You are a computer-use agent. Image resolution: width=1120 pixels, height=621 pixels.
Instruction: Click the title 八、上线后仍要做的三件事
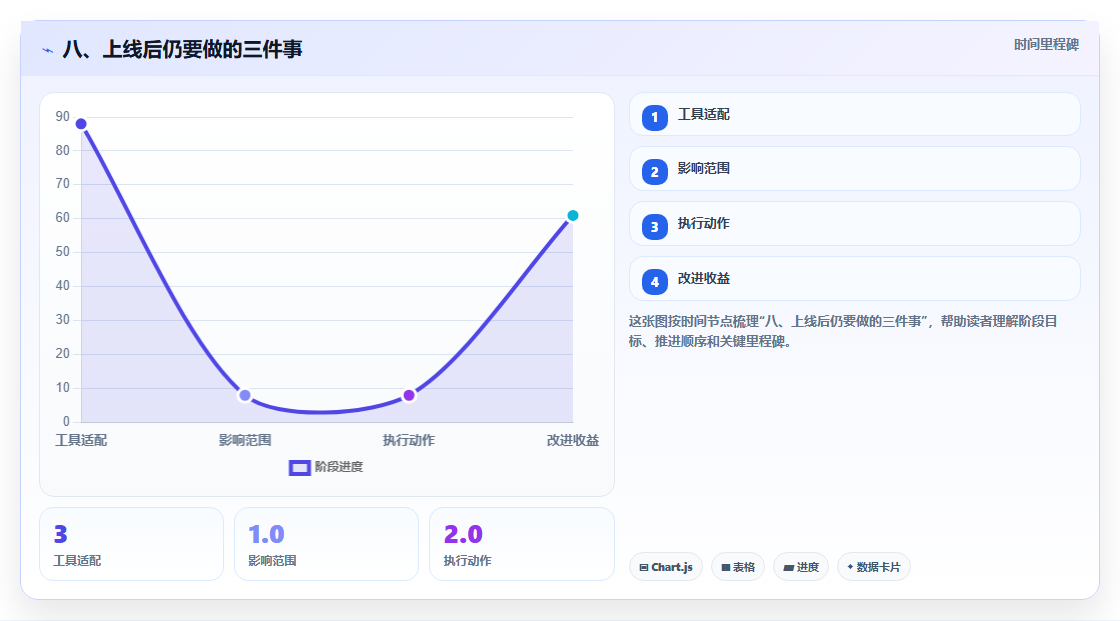tap(182, 49)
